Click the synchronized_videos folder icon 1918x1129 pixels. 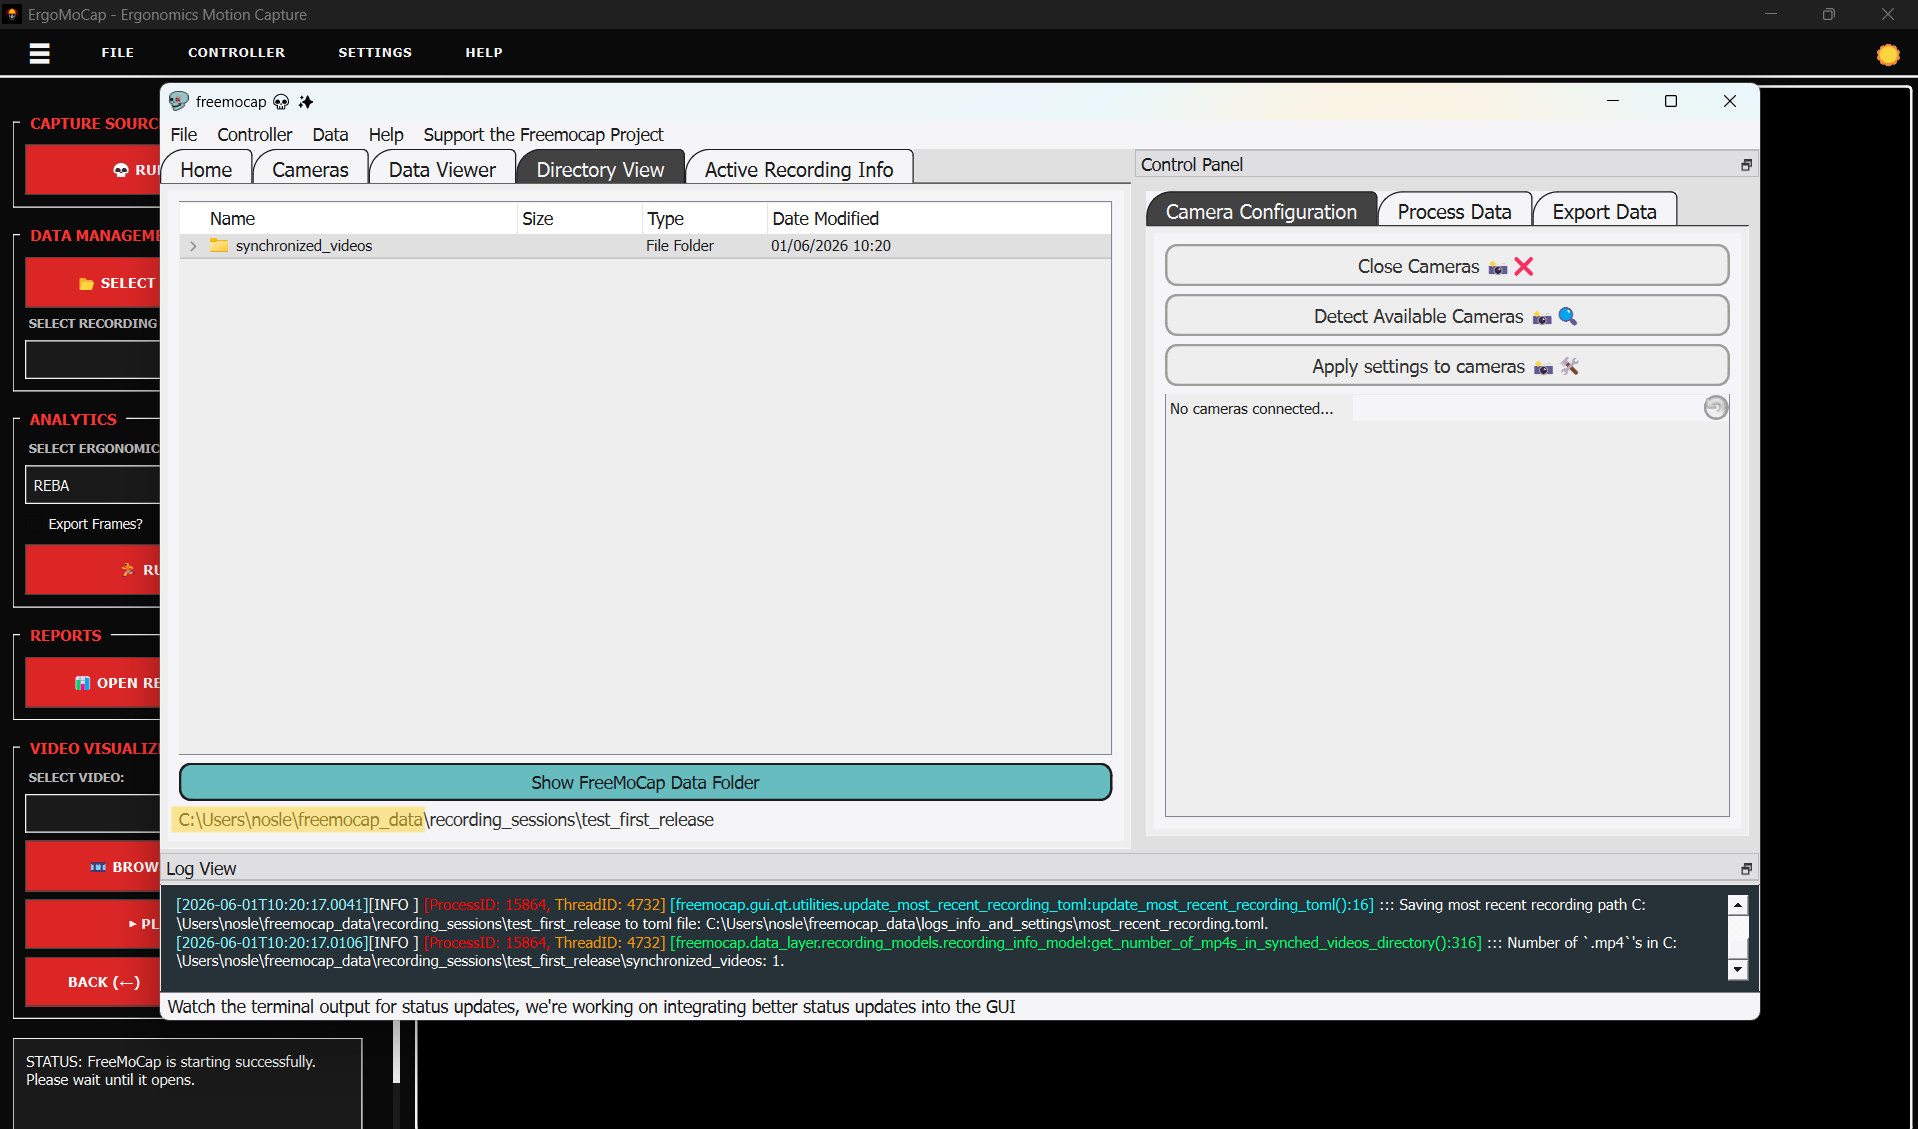click(x=219, y=245)
